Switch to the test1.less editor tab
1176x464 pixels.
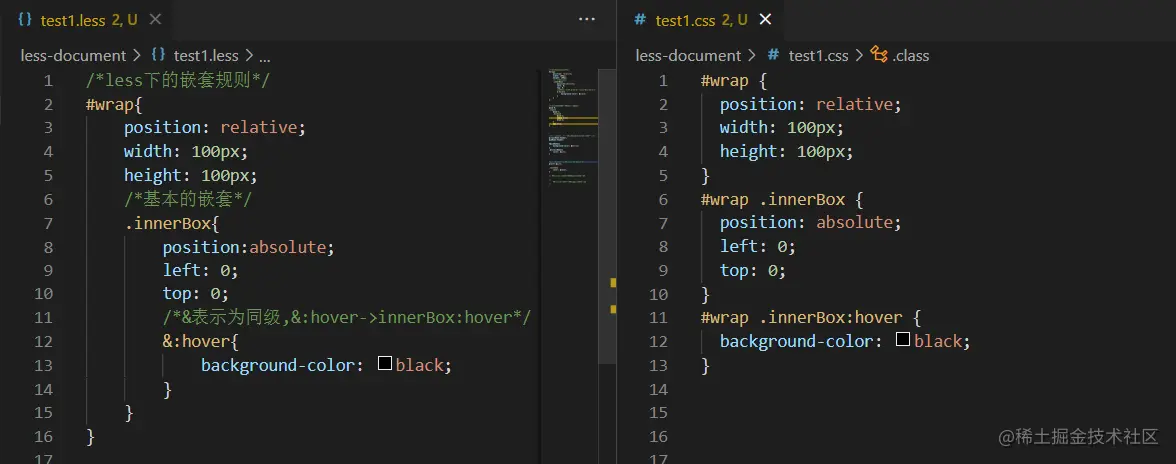[86, 20]
